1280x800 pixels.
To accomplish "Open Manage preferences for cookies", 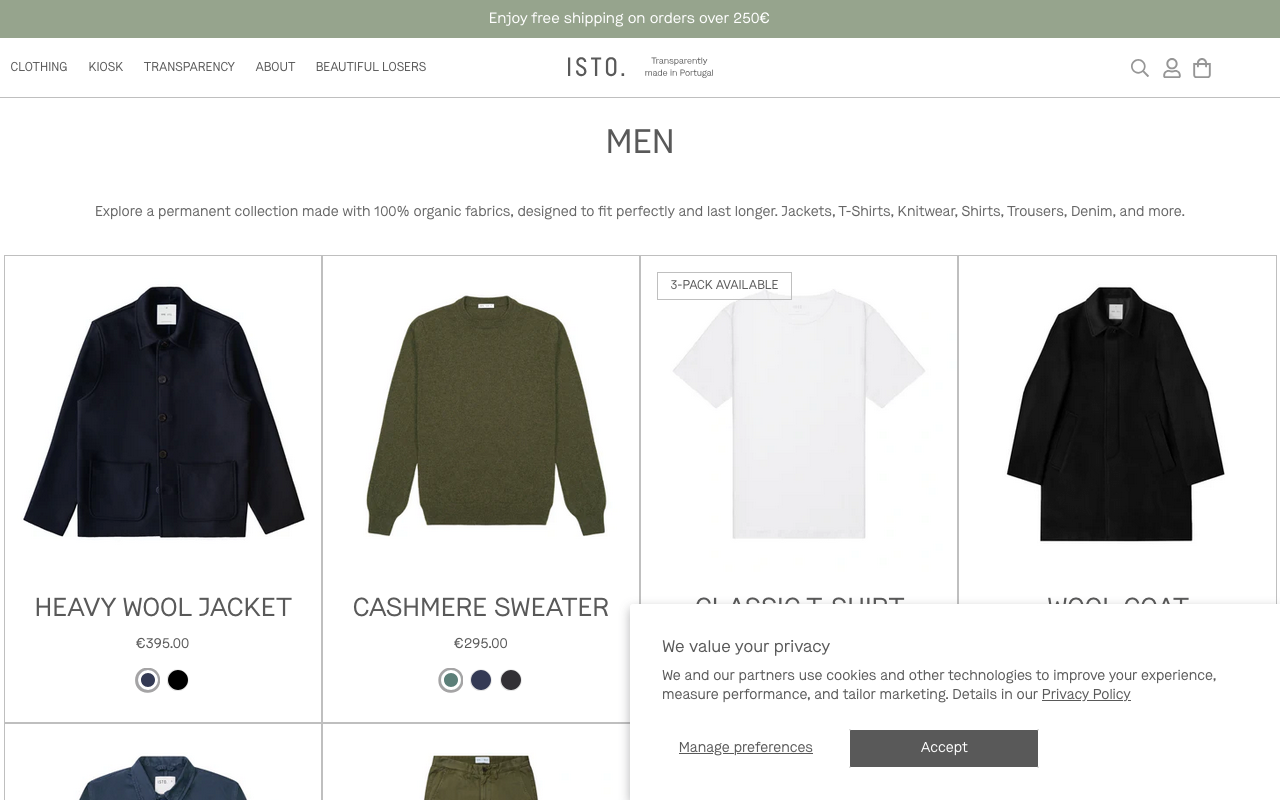I will coord(745,748).
